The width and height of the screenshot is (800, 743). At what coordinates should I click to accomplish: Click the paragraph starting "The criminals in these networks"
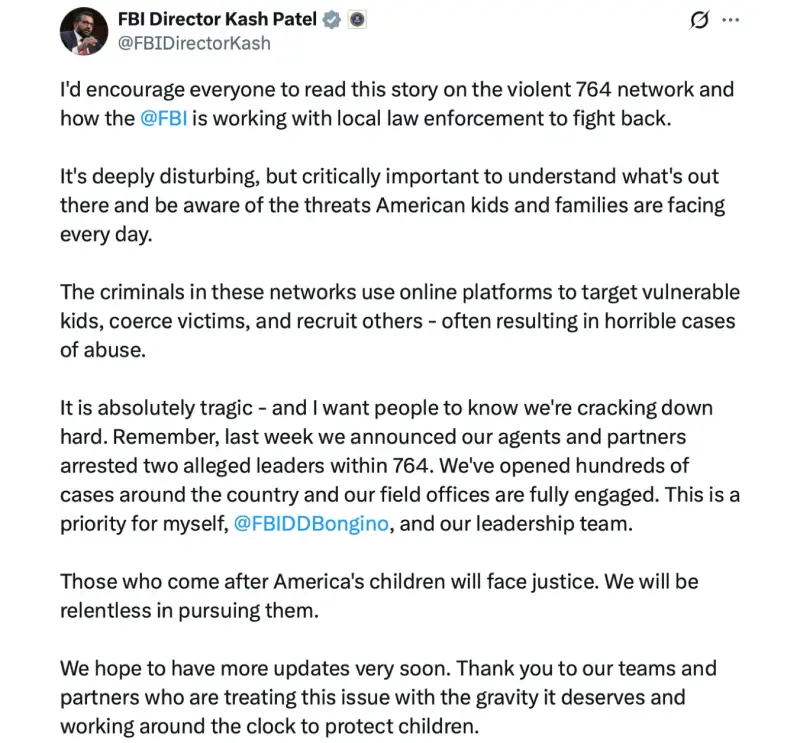click(x=400, y=321)
